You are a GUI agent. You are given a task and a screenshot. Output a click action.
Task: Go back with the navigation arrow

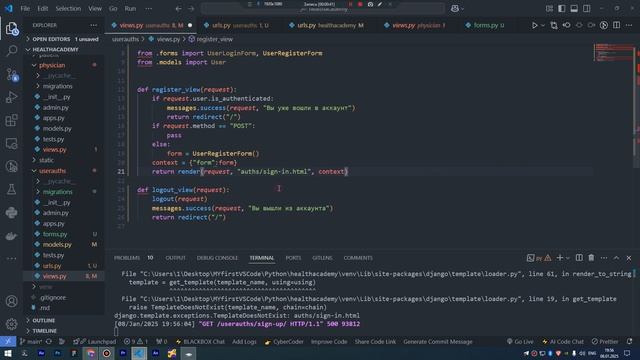tap(178, 8)
